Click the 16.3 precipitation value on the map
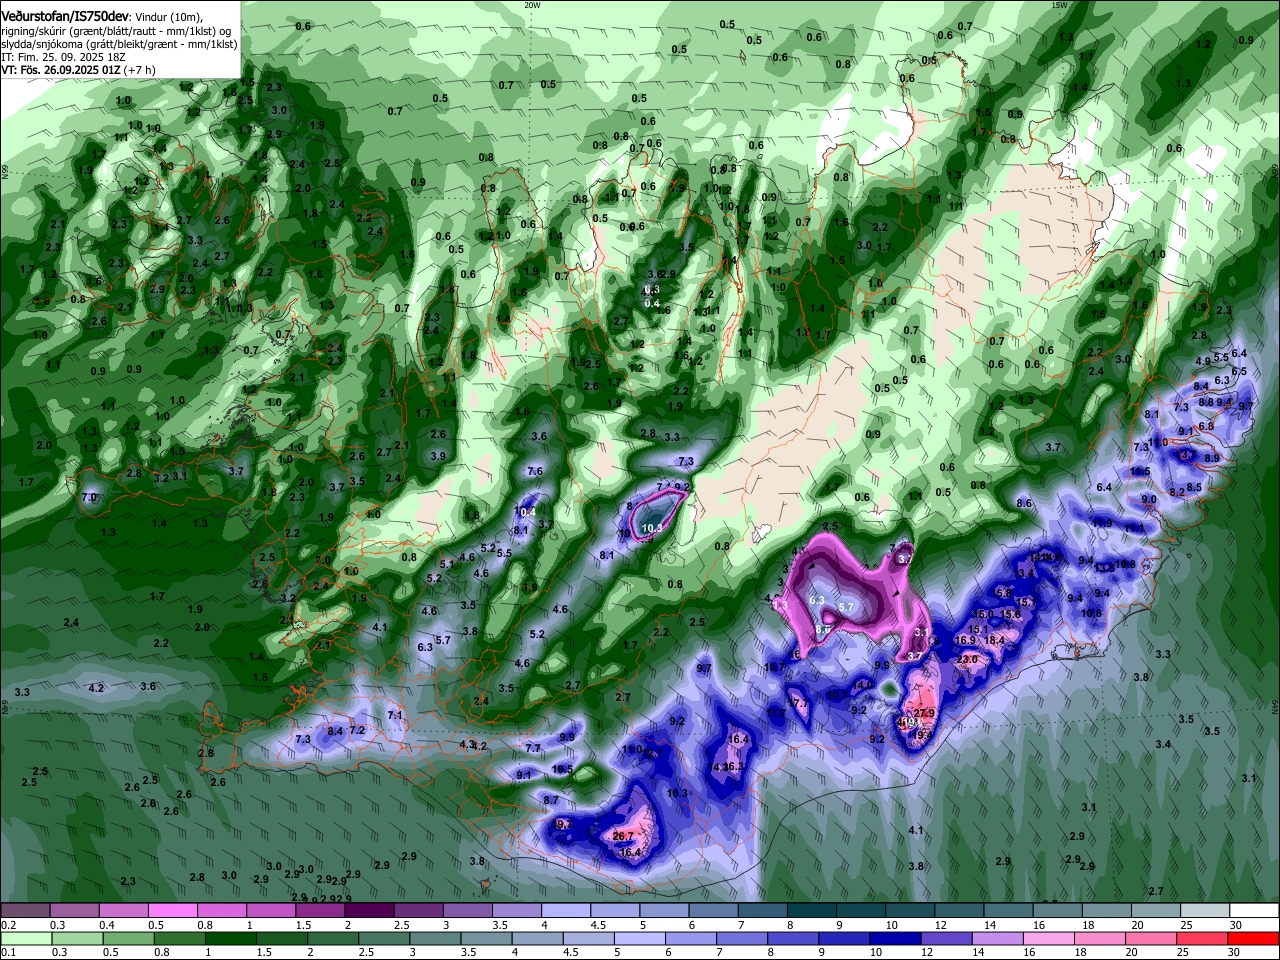Image resolution: width=1280 pixels, height=960 pixels. (x=734, y=766)
